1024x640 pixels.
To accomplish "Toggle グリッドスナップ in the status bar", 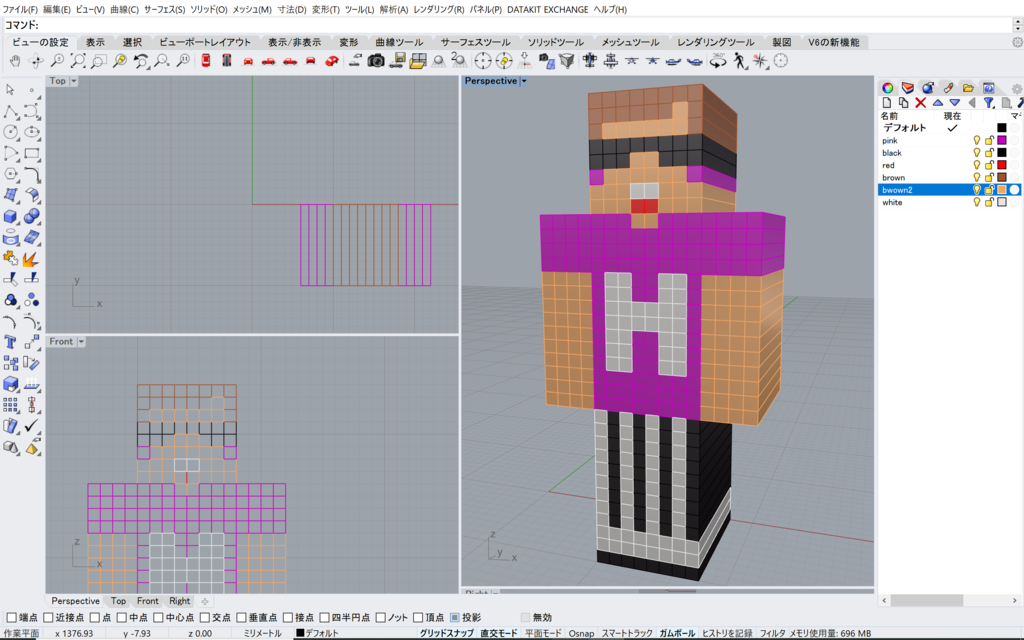I will [x=446, y=633].
